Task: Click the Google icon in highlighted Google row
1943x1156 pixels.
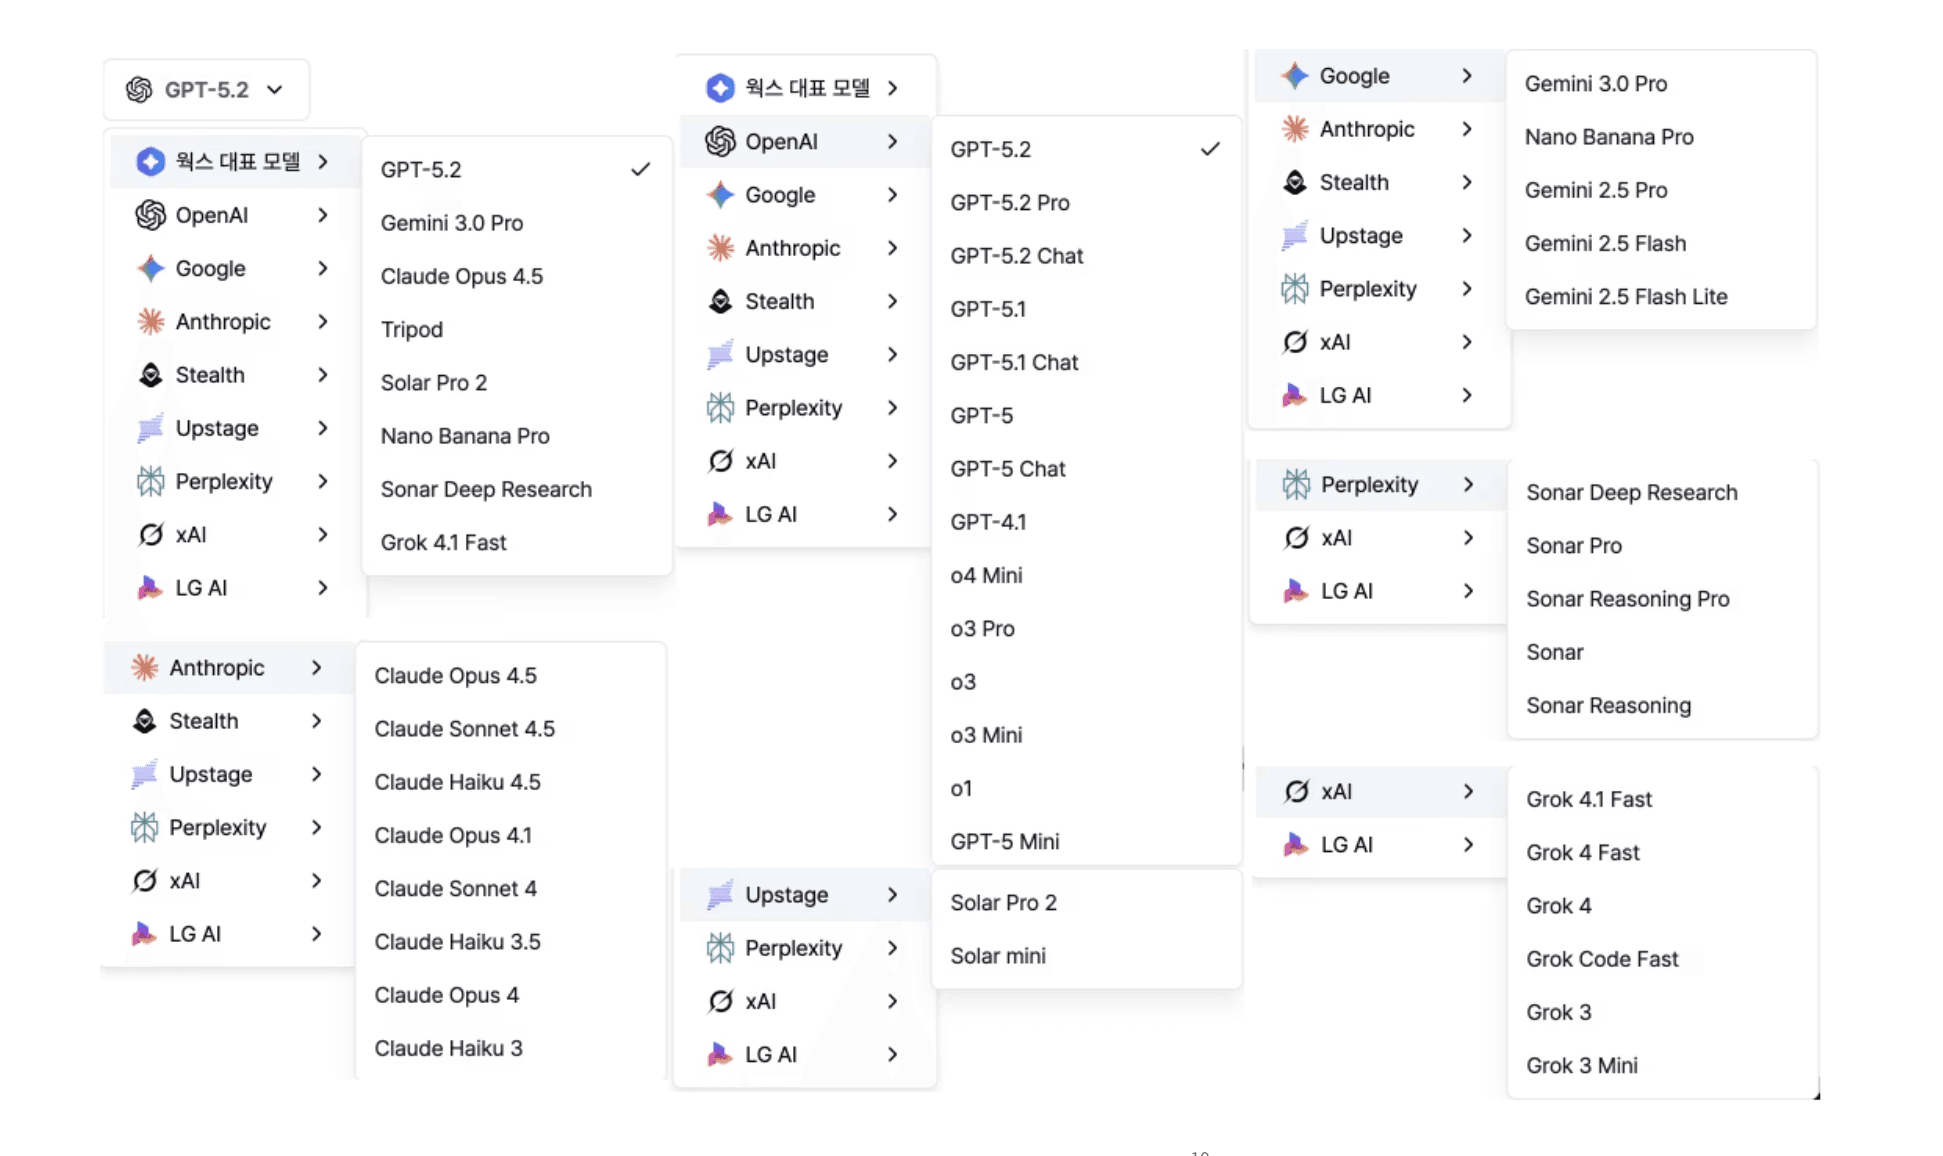Action: [1295, 76]
